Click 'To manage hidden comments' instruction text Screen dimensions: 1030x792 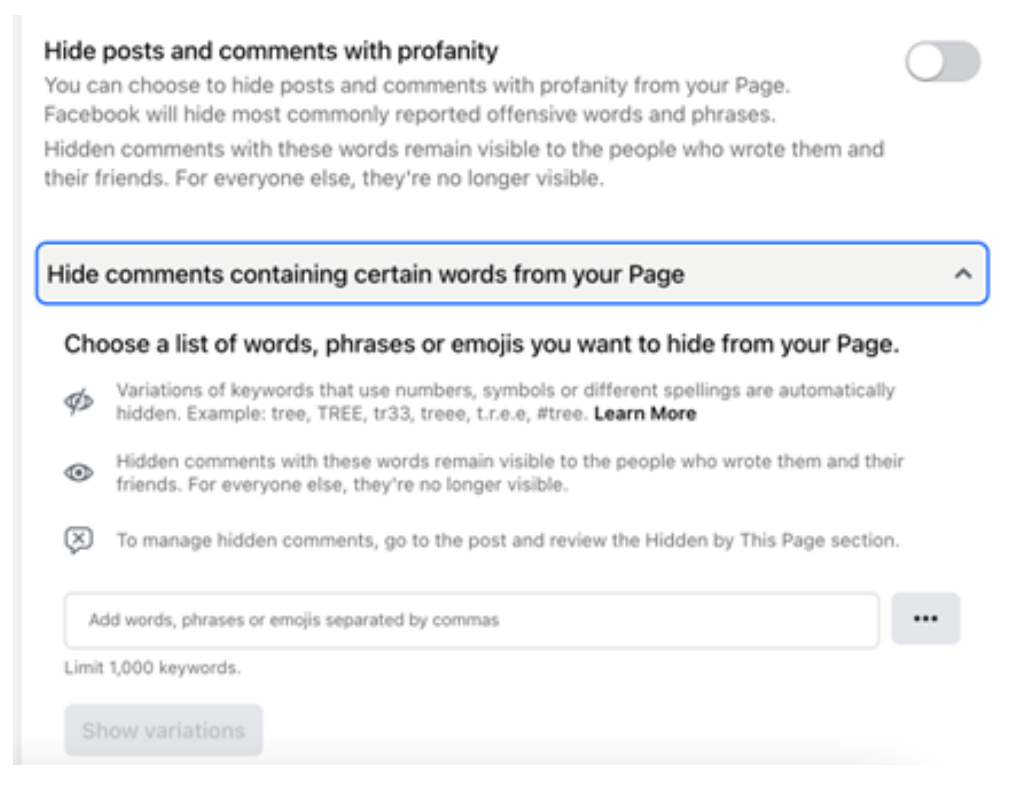(508, 540)
